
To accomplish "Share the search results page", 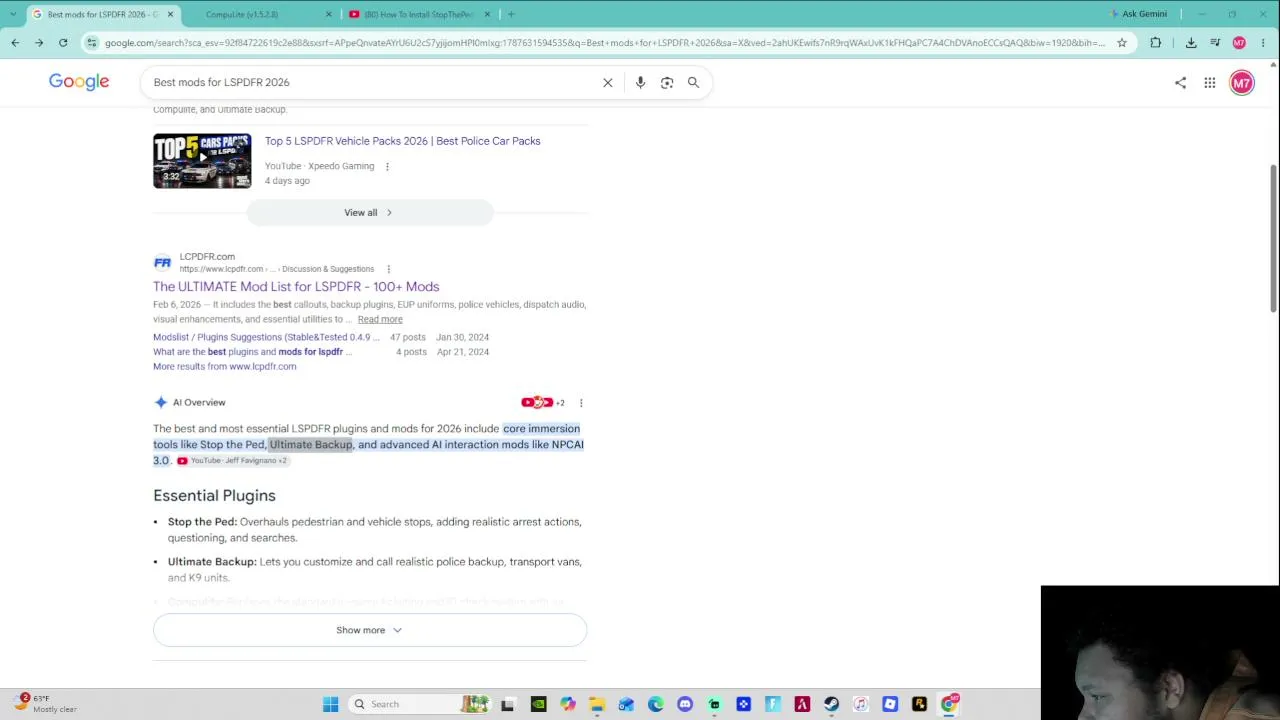I will (1180, 83).
